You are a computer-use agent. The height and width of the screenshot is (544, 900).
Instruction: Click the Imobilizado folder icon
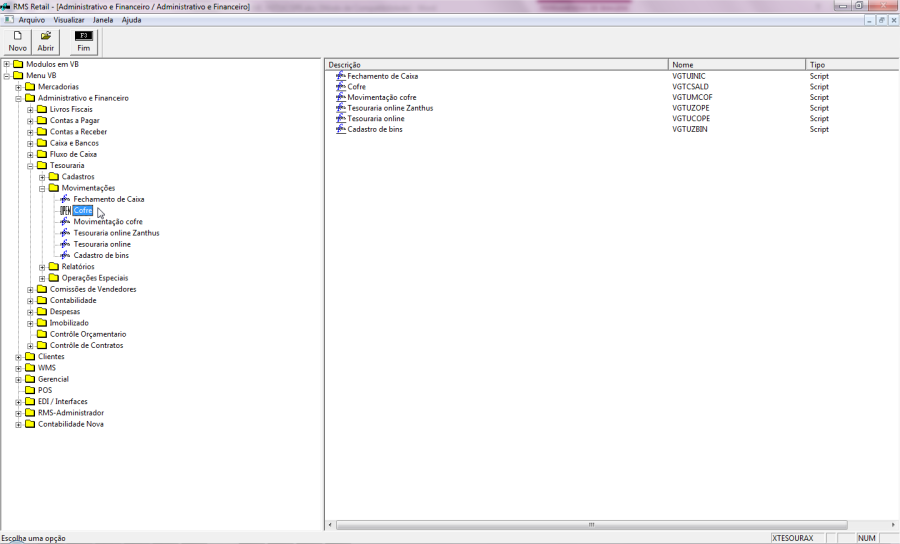coord(42,322)
